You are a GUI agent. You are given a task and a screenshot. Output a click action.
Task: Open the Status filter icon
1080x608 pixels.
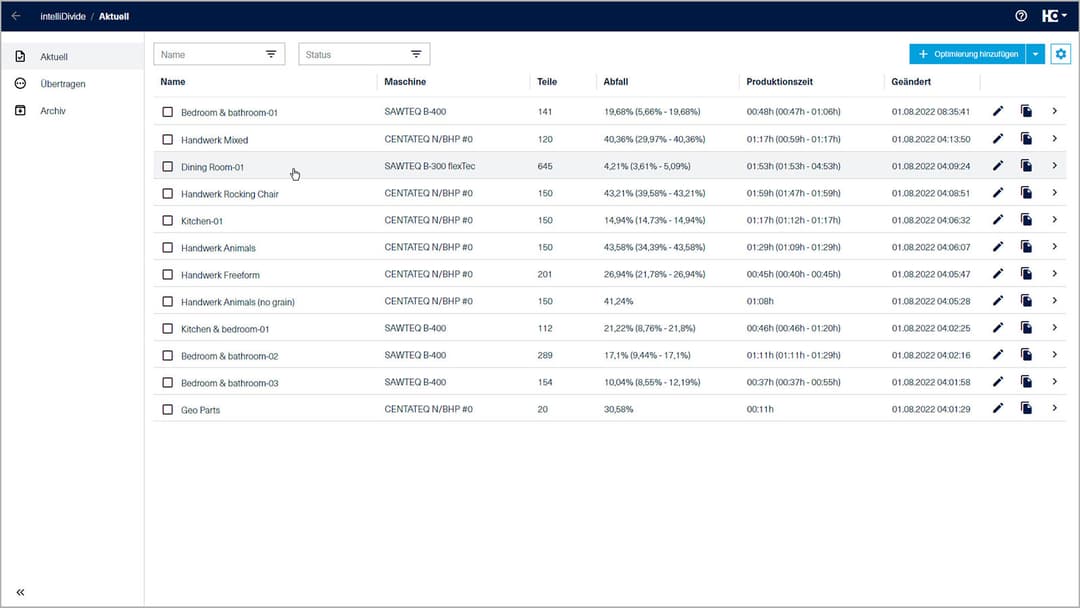(416, 54)
